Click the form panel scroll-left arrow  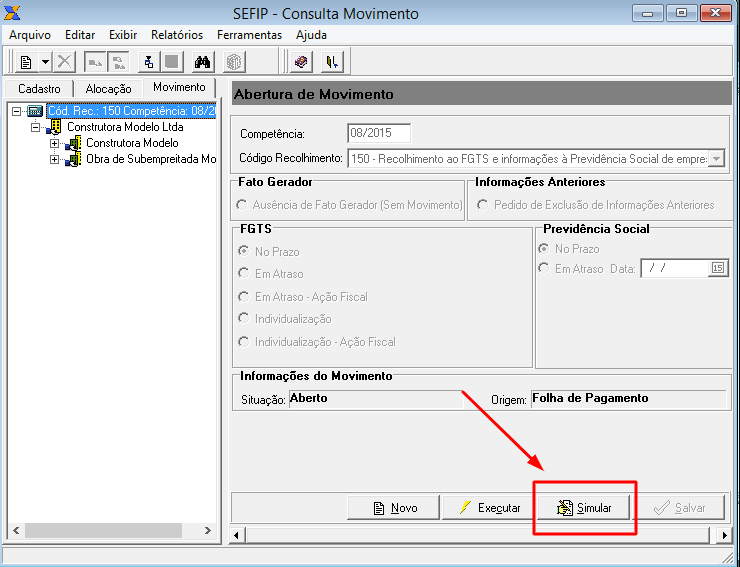[x=236, y=535]
